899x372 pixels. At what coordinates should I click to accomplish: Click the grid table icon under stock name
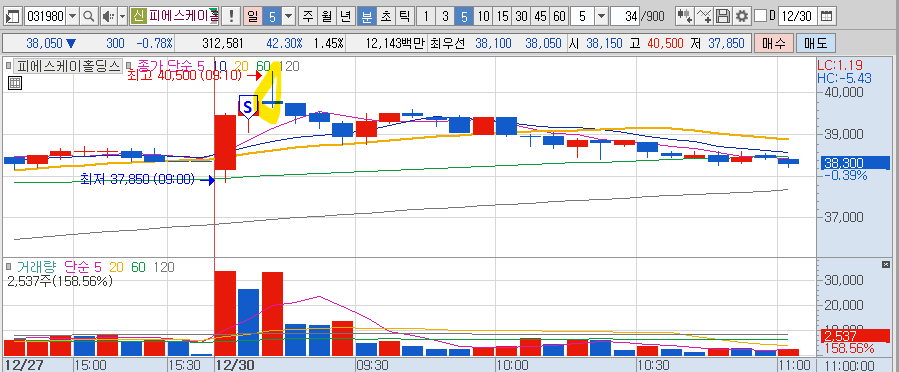pos(15,83)
